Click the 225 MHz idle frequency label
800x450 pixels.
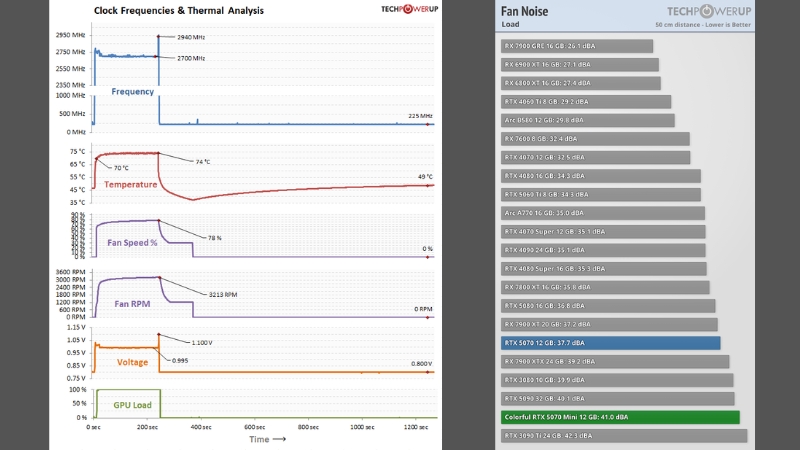point(420,116)
